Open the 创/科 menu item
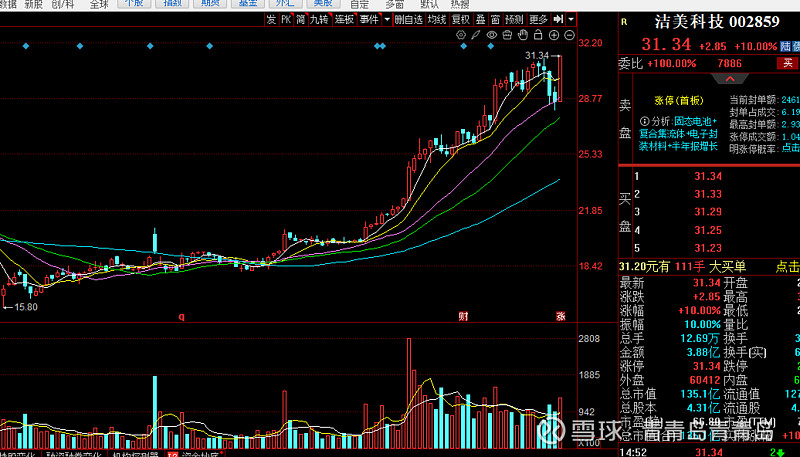800x457 pixels. [63, 4]
